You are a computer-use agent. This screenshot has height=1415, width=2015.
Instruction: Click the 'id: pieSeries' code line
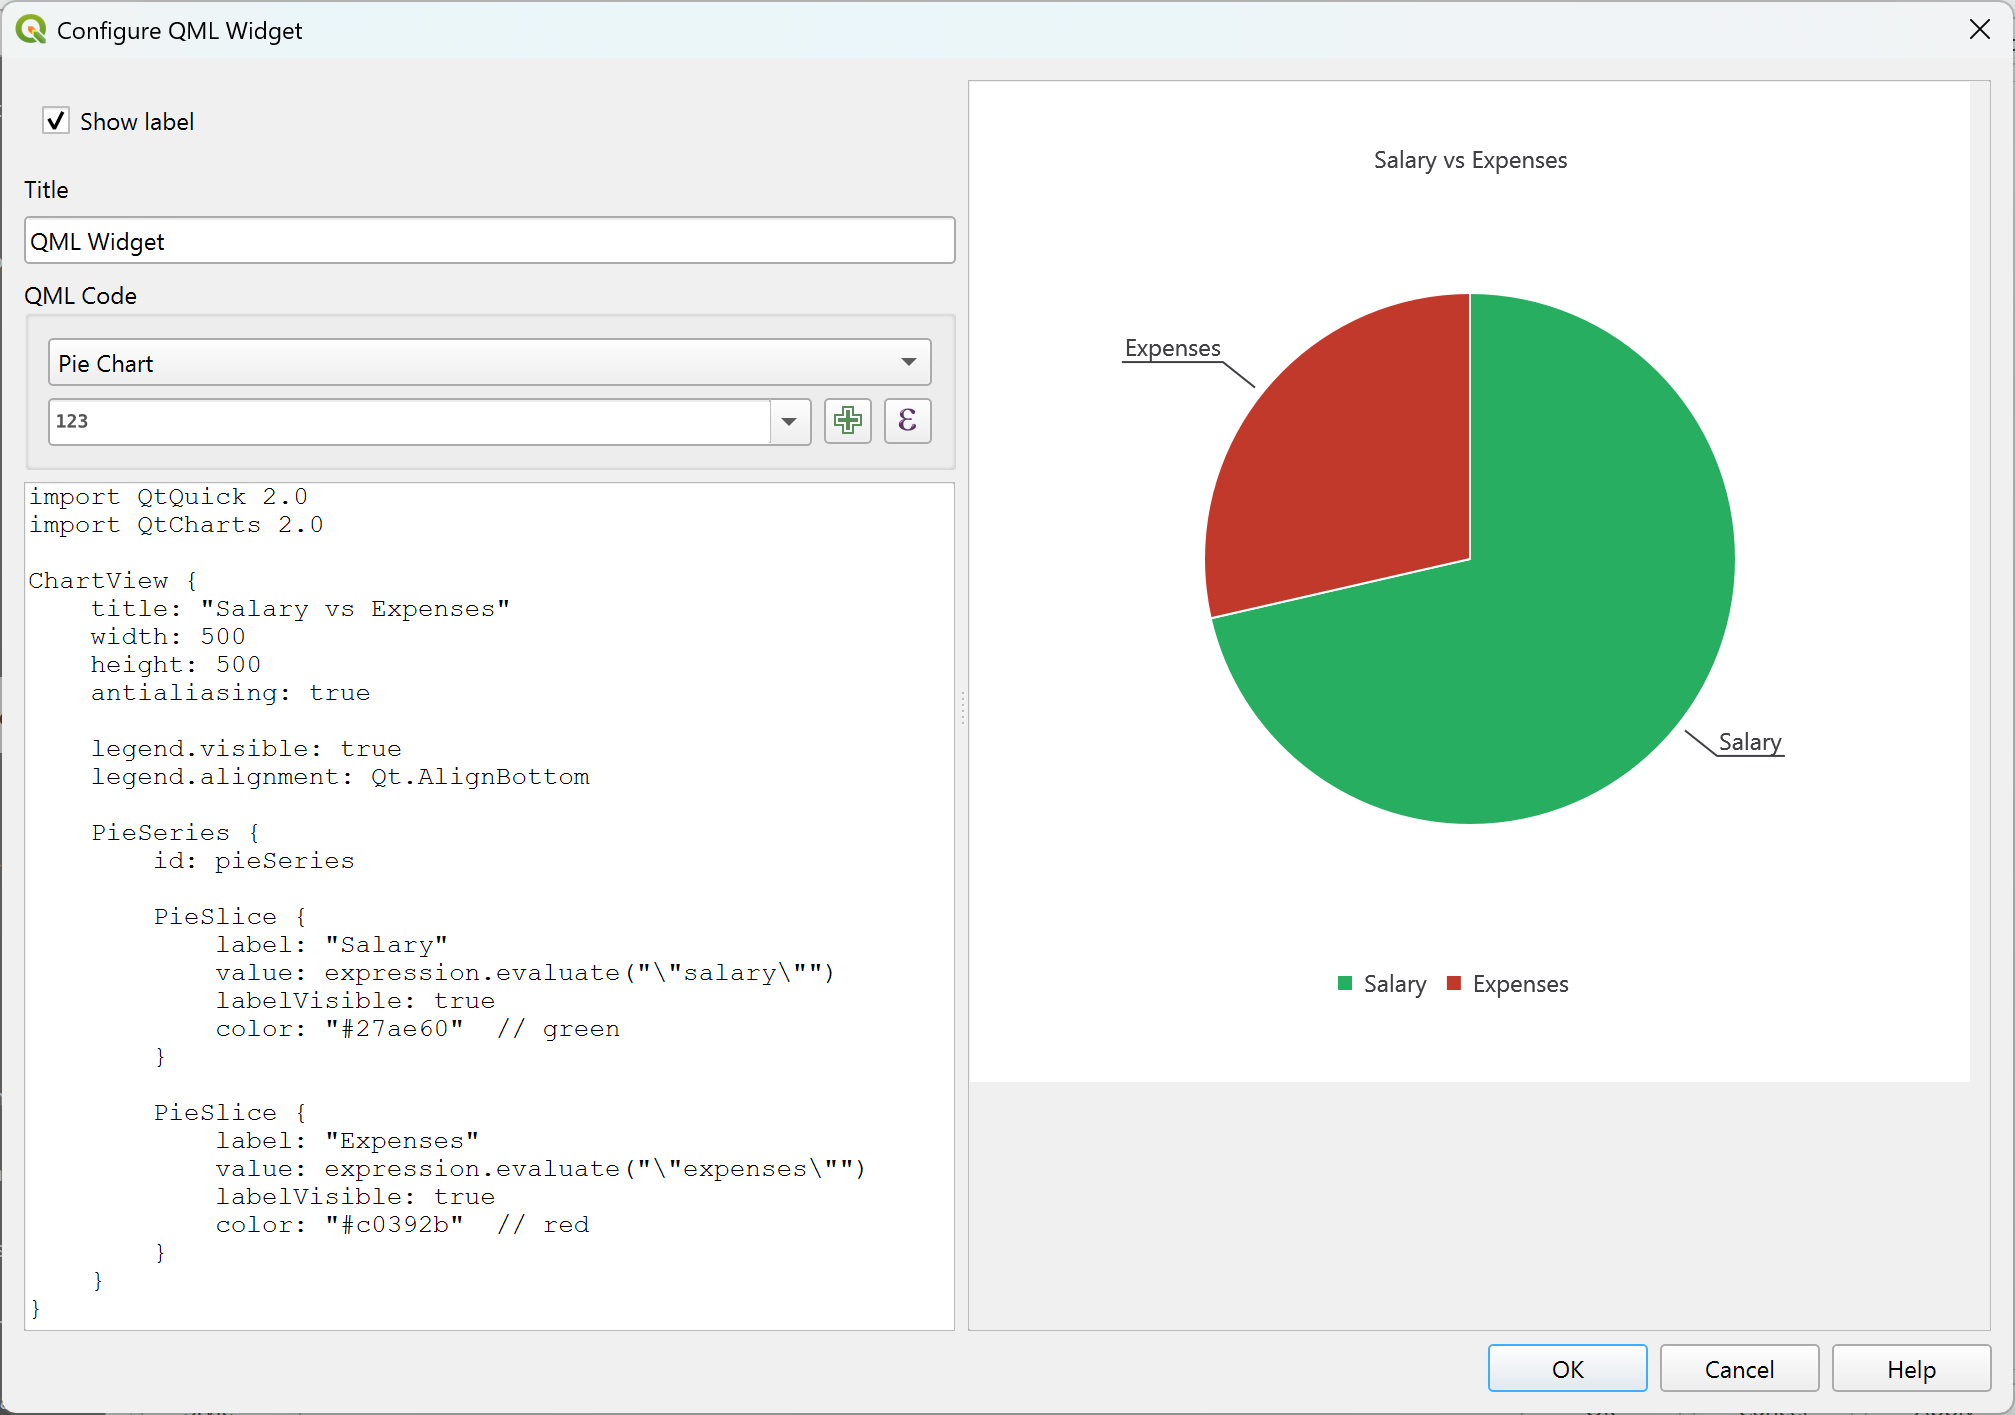(x=254, y=861)
